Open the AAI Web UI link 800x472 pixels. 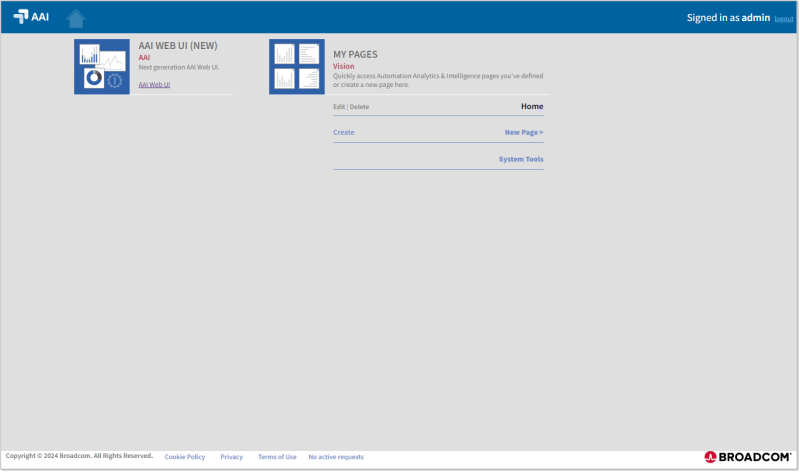[x=154, y=85]
